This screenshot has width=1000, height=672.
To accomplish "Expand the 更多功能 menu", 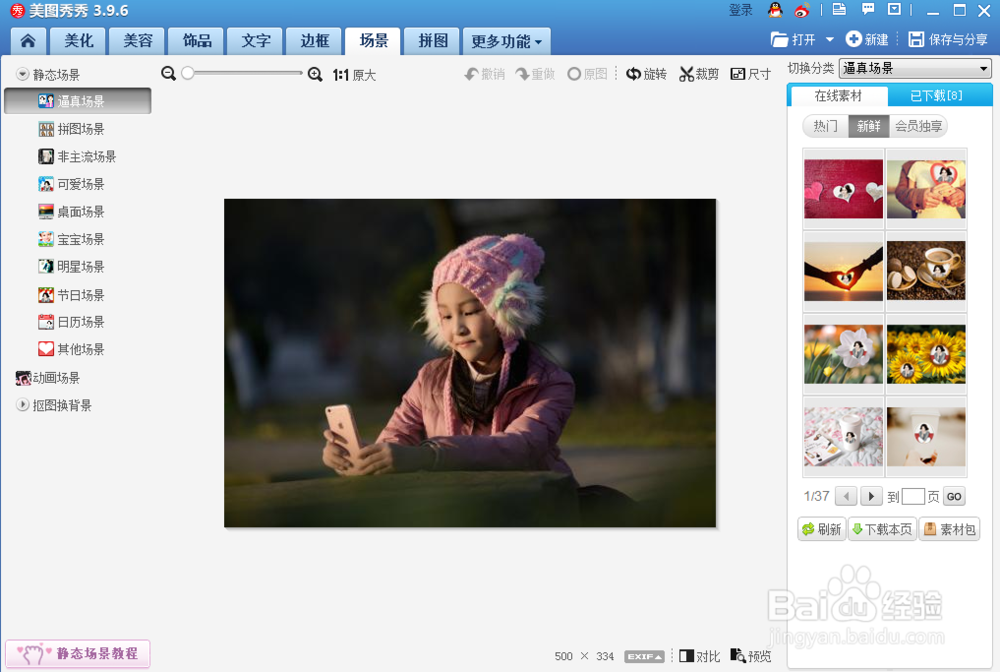I will (x=506, y=41).
